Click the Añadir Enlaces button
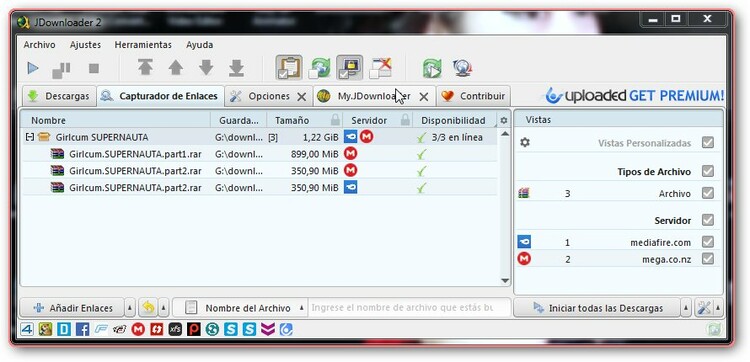The height and width of the screenshot is (362, 750). tap(72, 308)
